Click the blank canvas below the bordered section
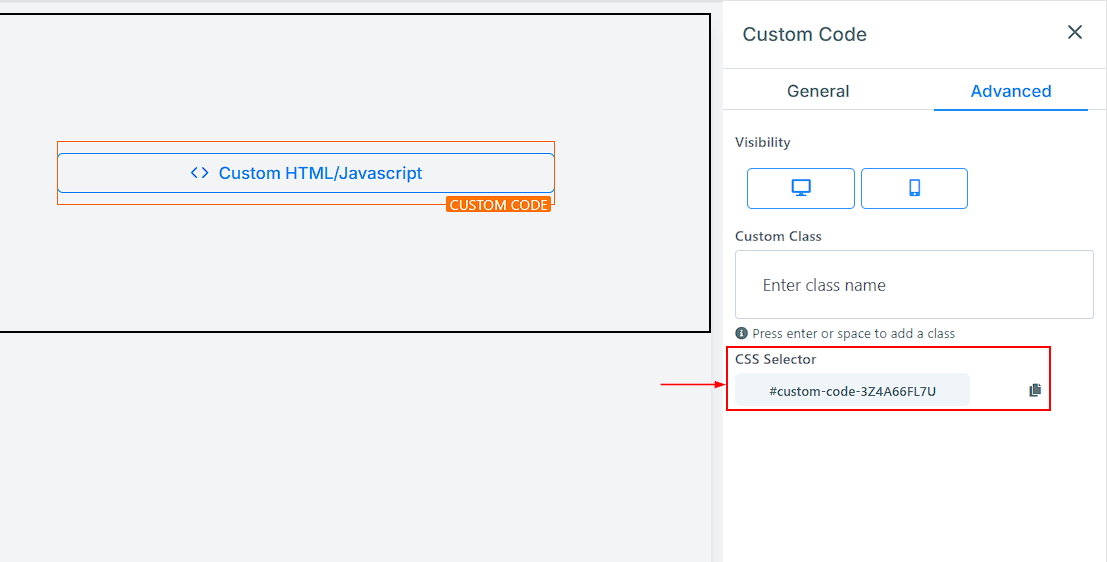1107x562 pixels. click(350, 450)
